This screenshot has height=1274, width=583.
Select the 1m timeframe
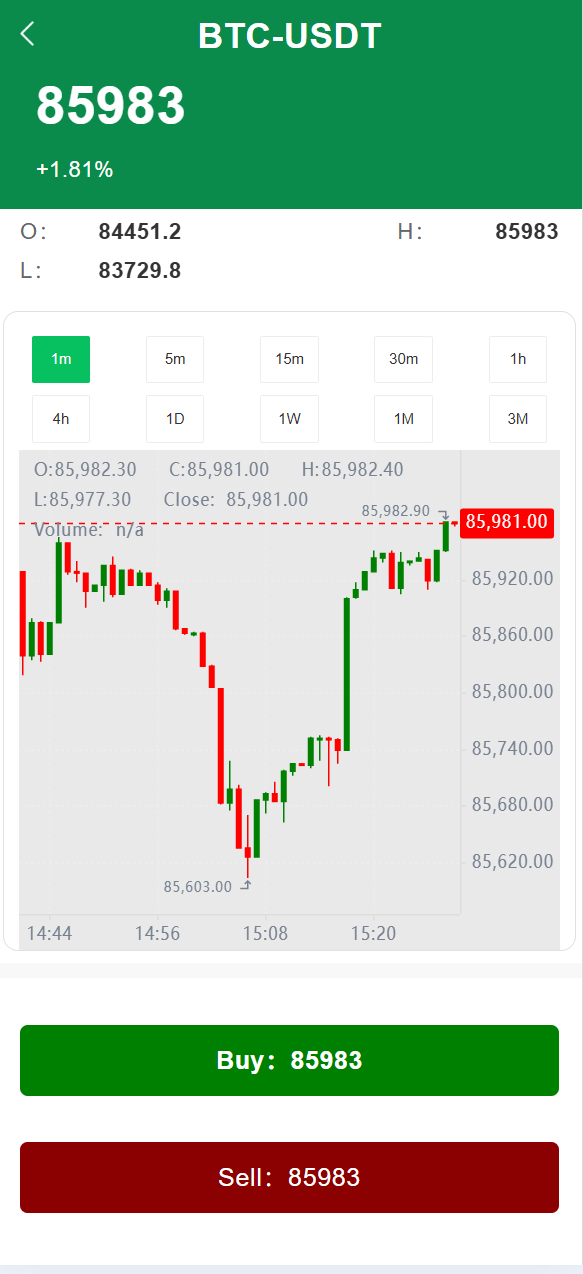coord(60,359)
